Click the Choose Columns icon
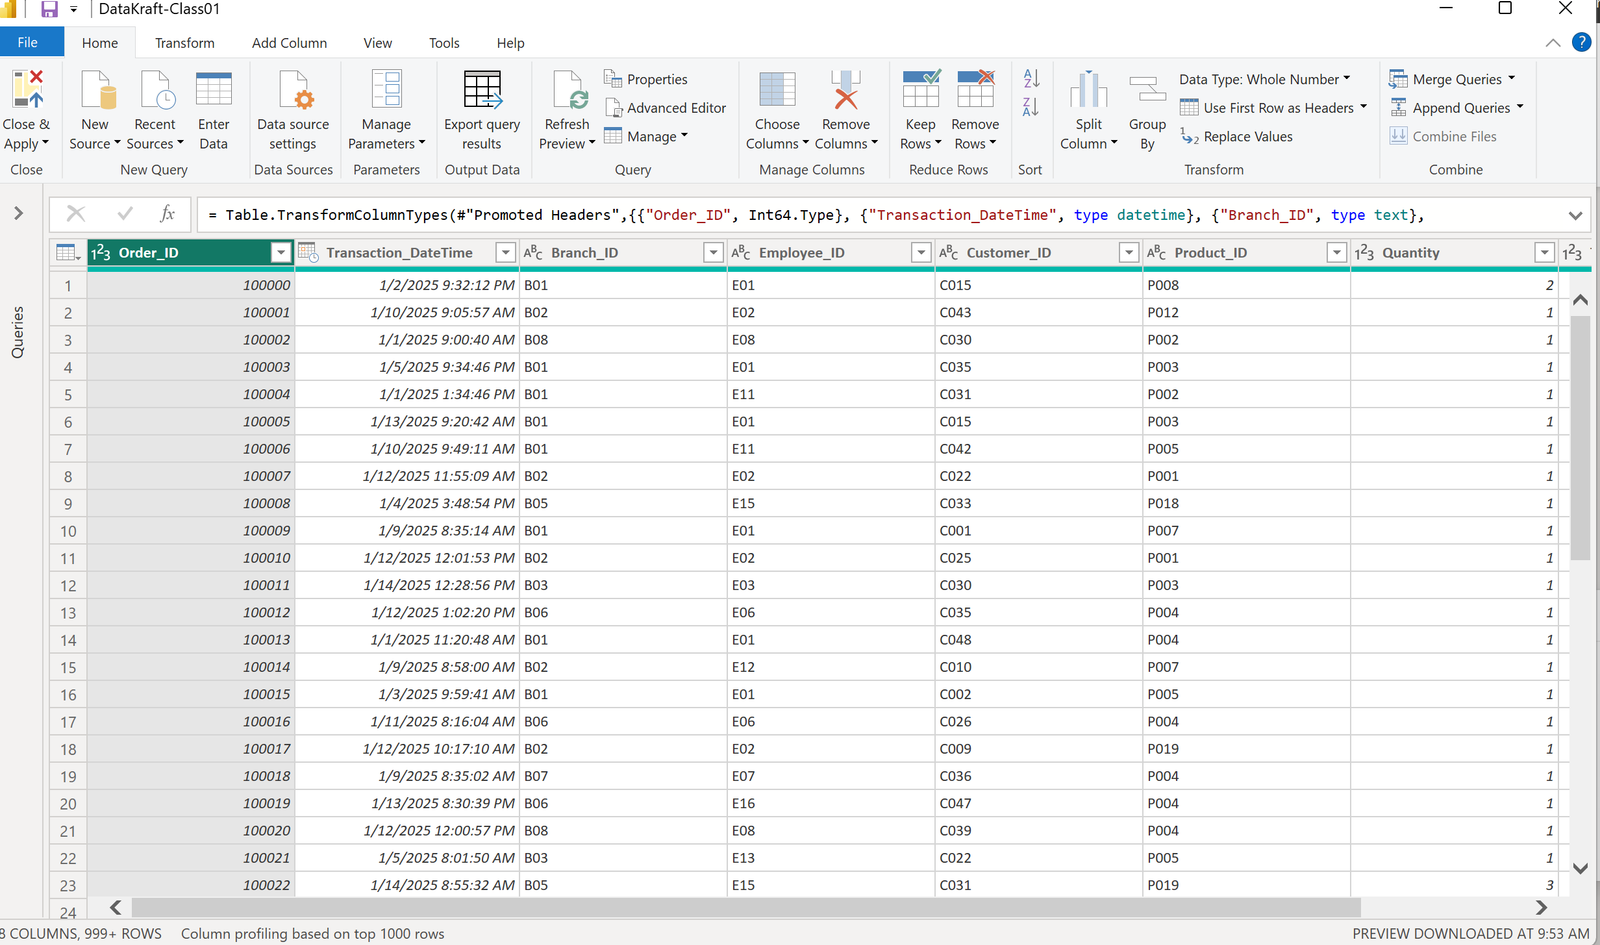Image resolution: width=1600 pixels, height=945 pixels. coord(777,89)
